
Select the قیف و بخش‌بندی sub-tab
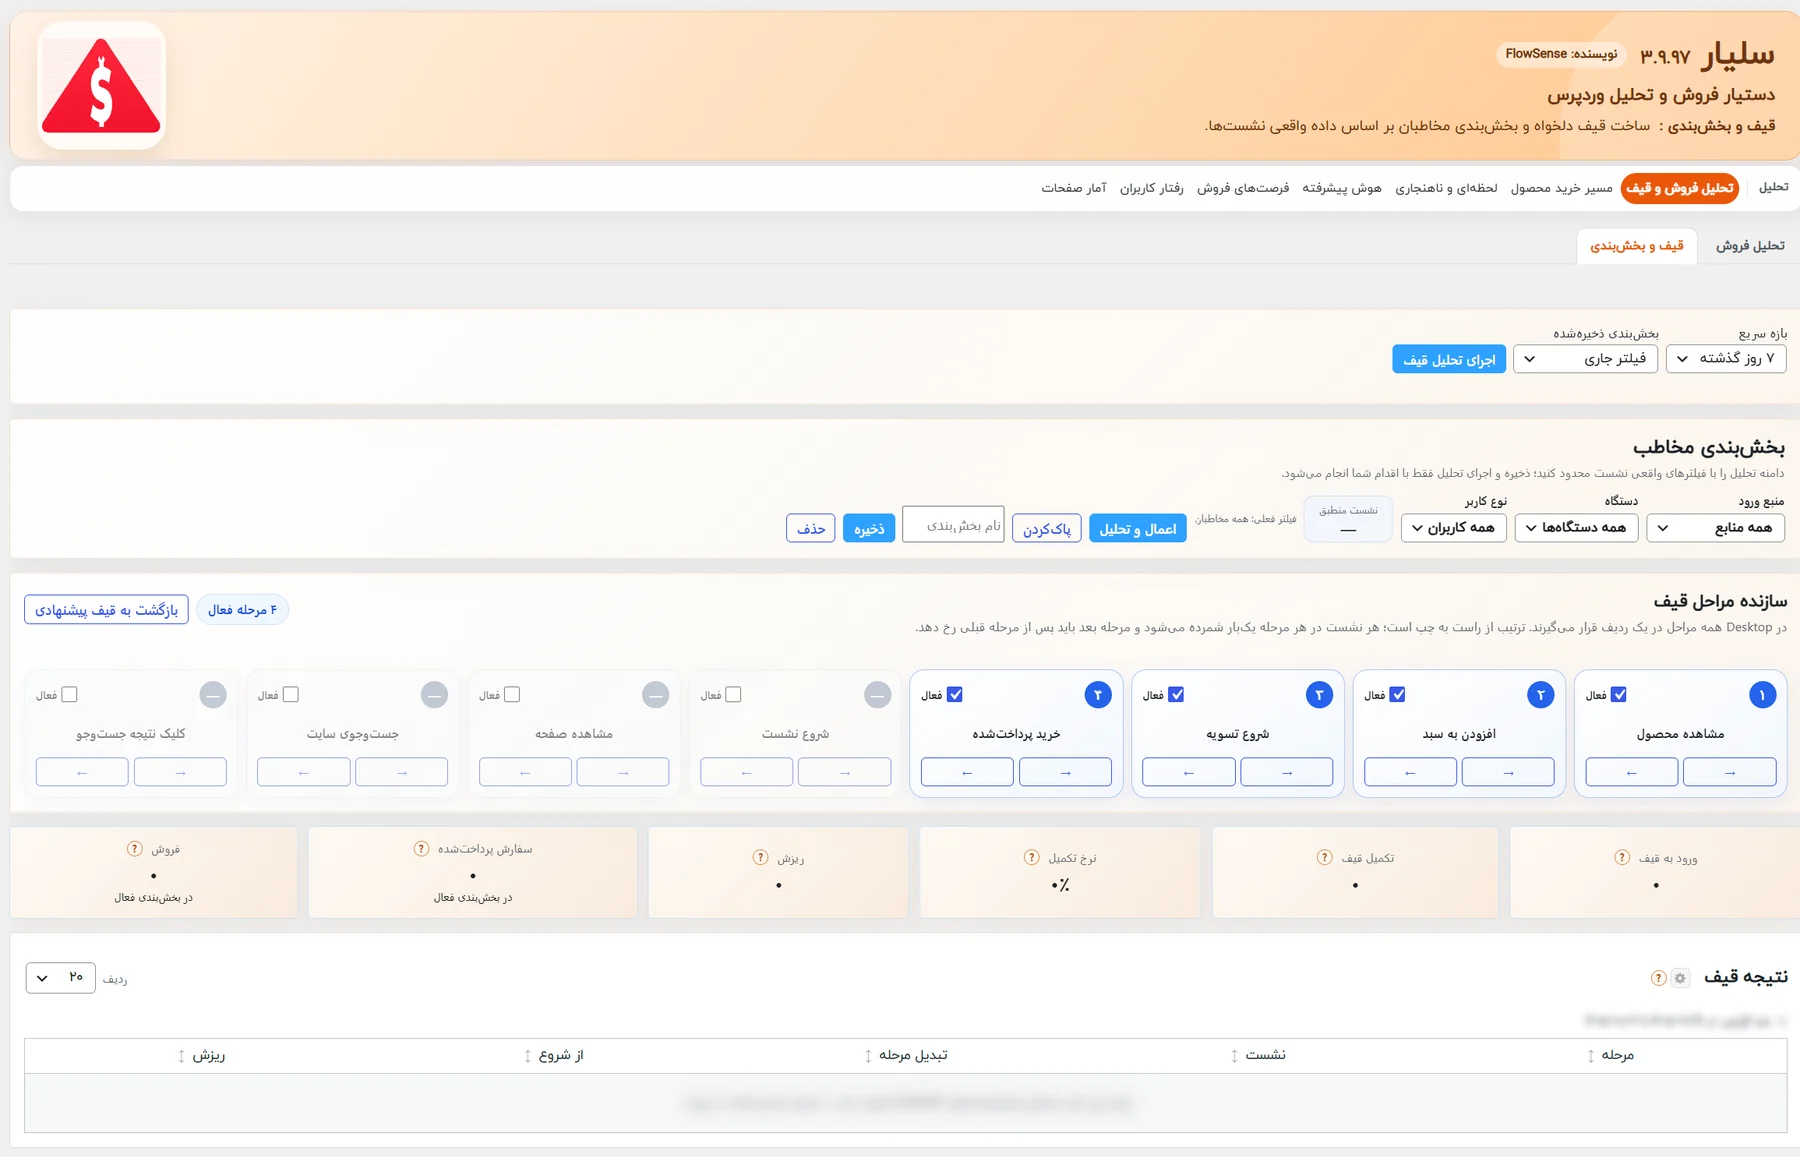point(1637,246)
